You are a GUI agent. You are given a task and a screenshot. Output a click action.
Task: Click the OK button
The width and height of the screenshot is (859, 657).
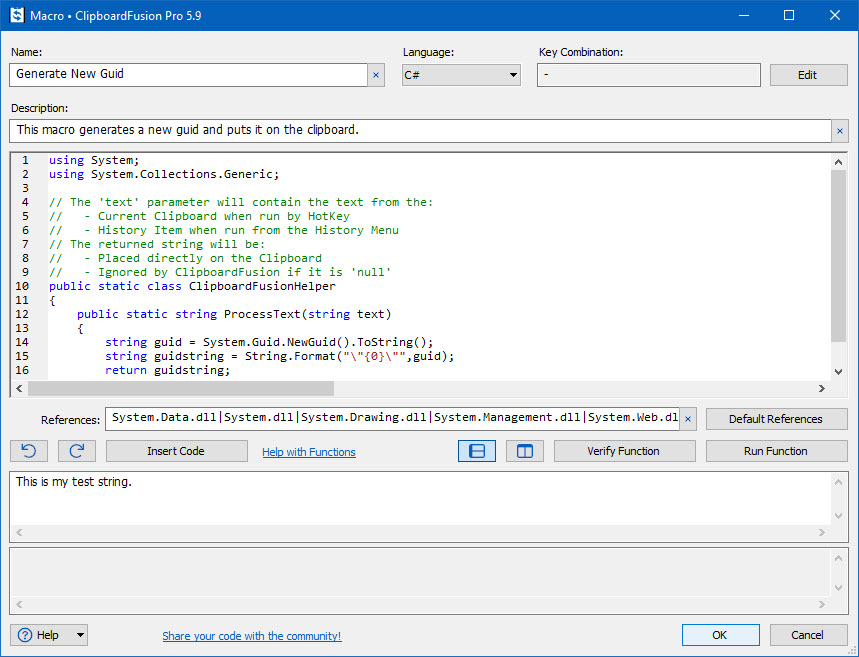(720, 635)
